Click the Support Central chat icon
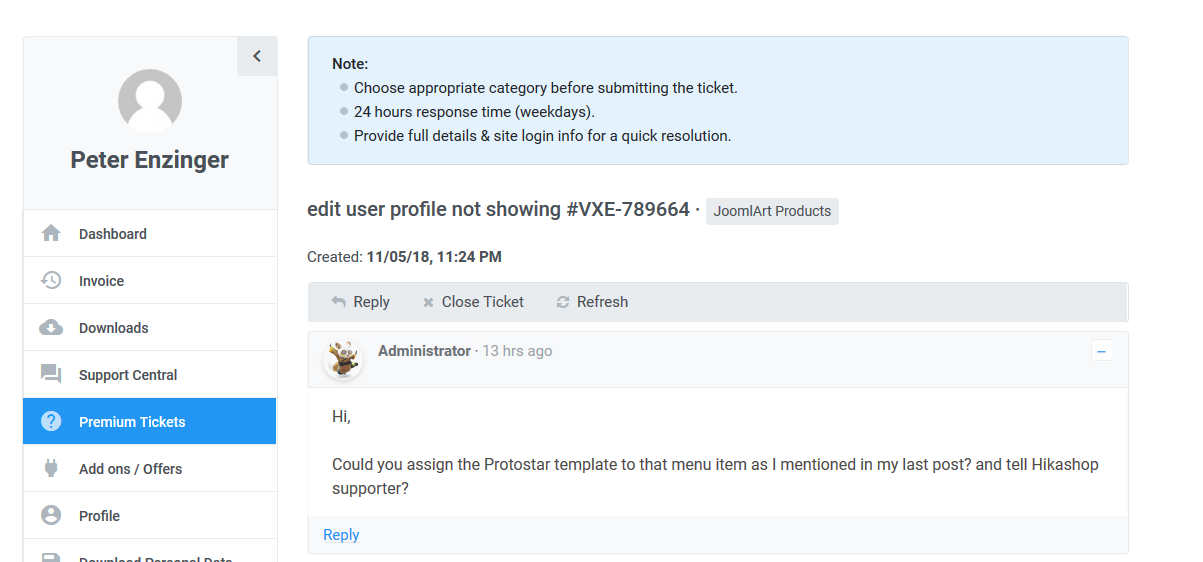 click(x=51, y=375)
